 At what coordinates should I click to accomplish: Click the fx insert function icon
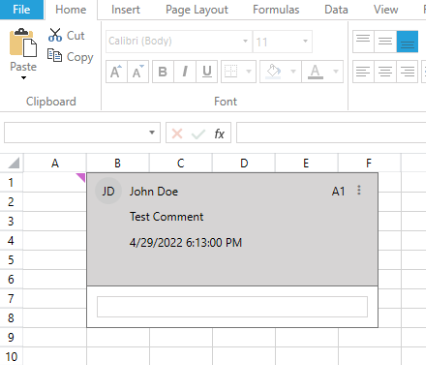219,134
